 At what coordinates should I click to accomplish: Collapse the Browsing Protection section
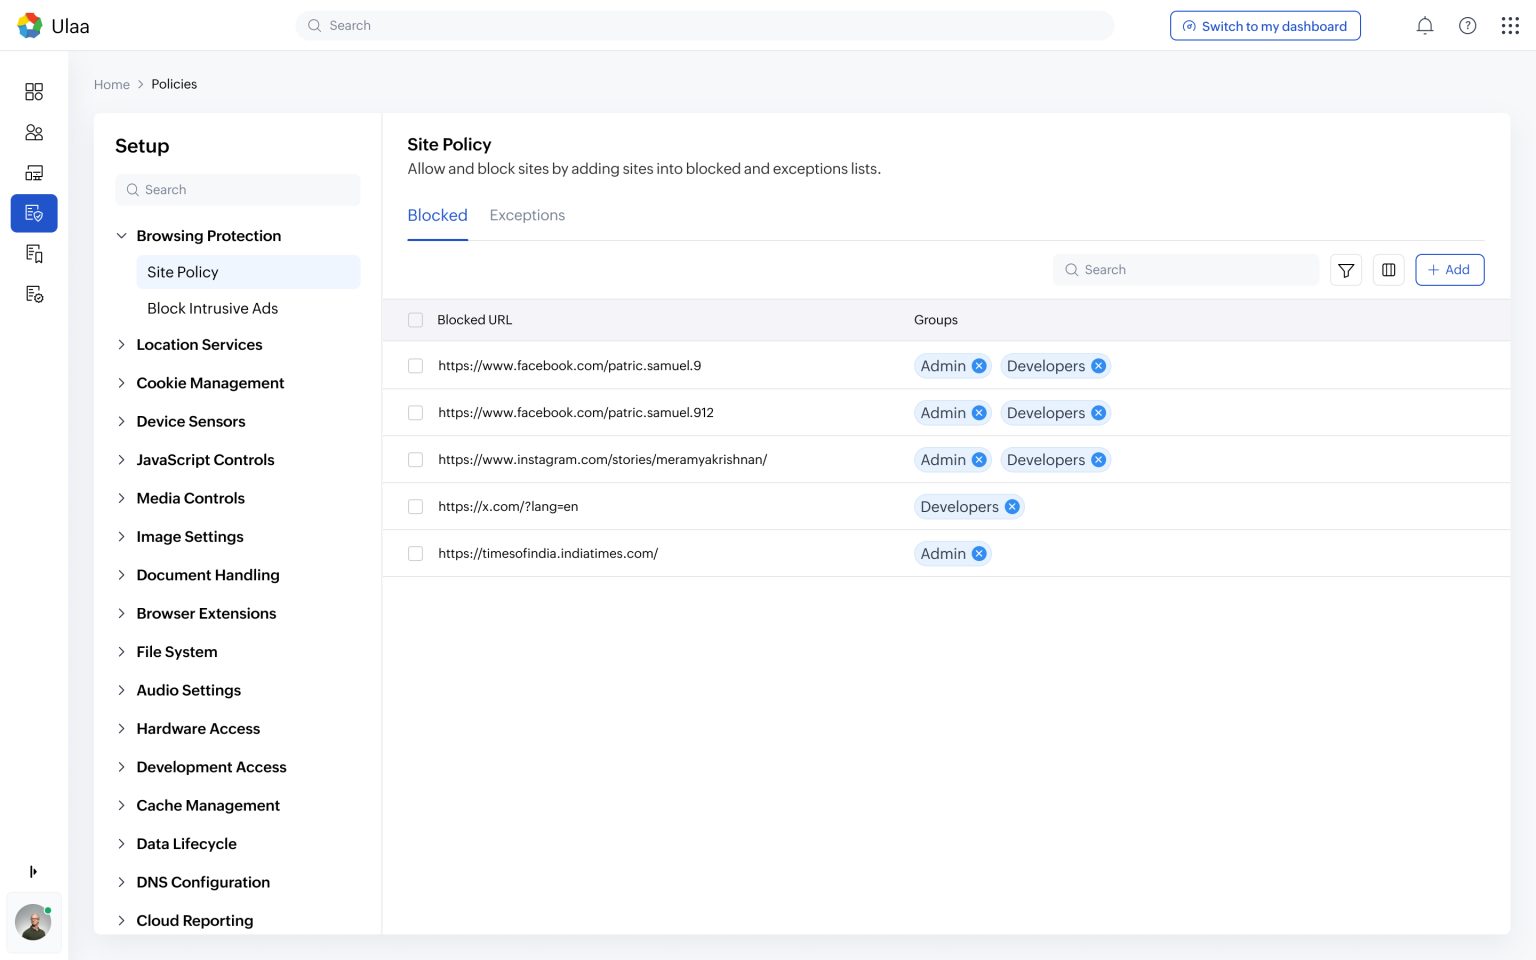tap(122, 236)
